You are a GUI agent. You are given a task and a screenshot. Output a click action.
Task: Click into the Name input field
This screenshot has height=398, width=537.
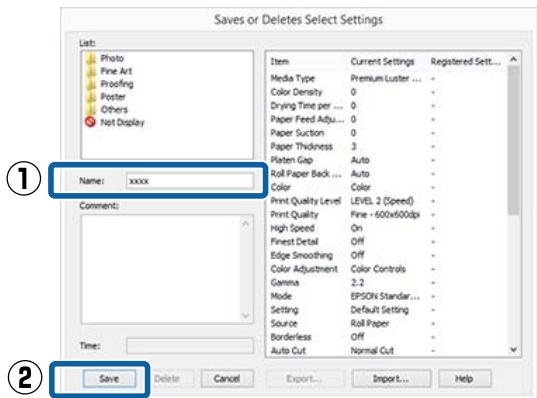(x=190, y=181)
